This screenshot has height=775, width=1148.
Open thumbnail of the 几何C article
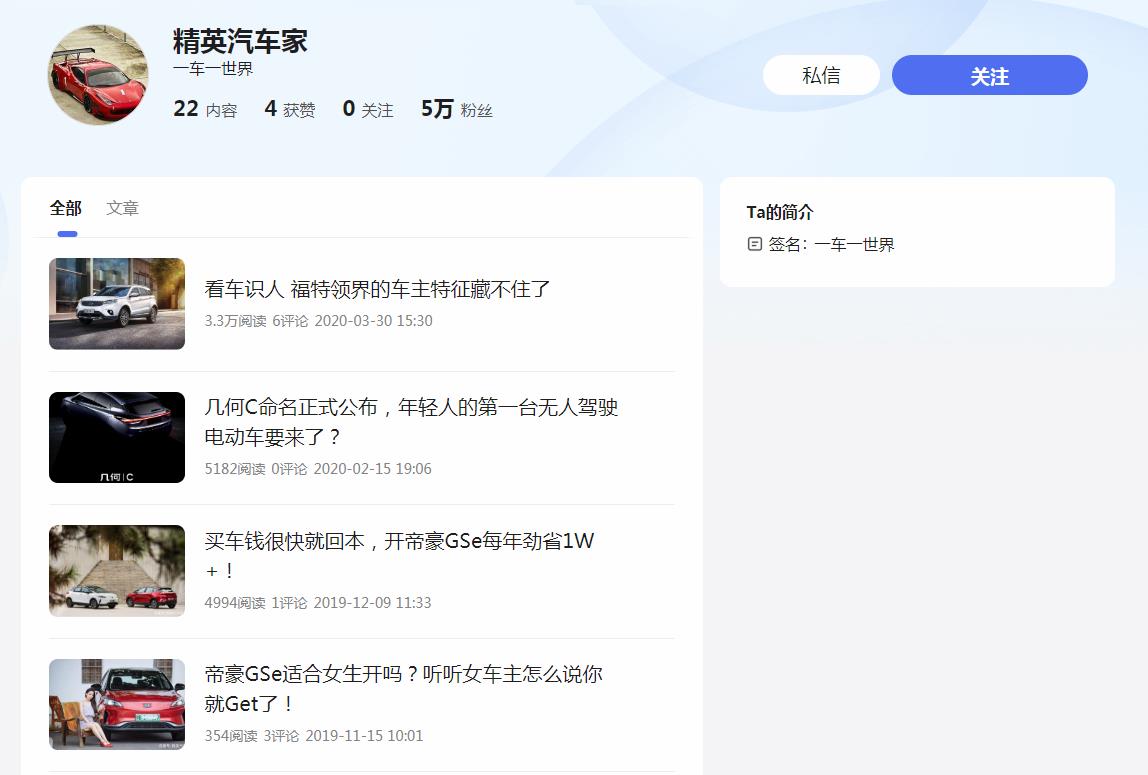(x=117, y=438)
